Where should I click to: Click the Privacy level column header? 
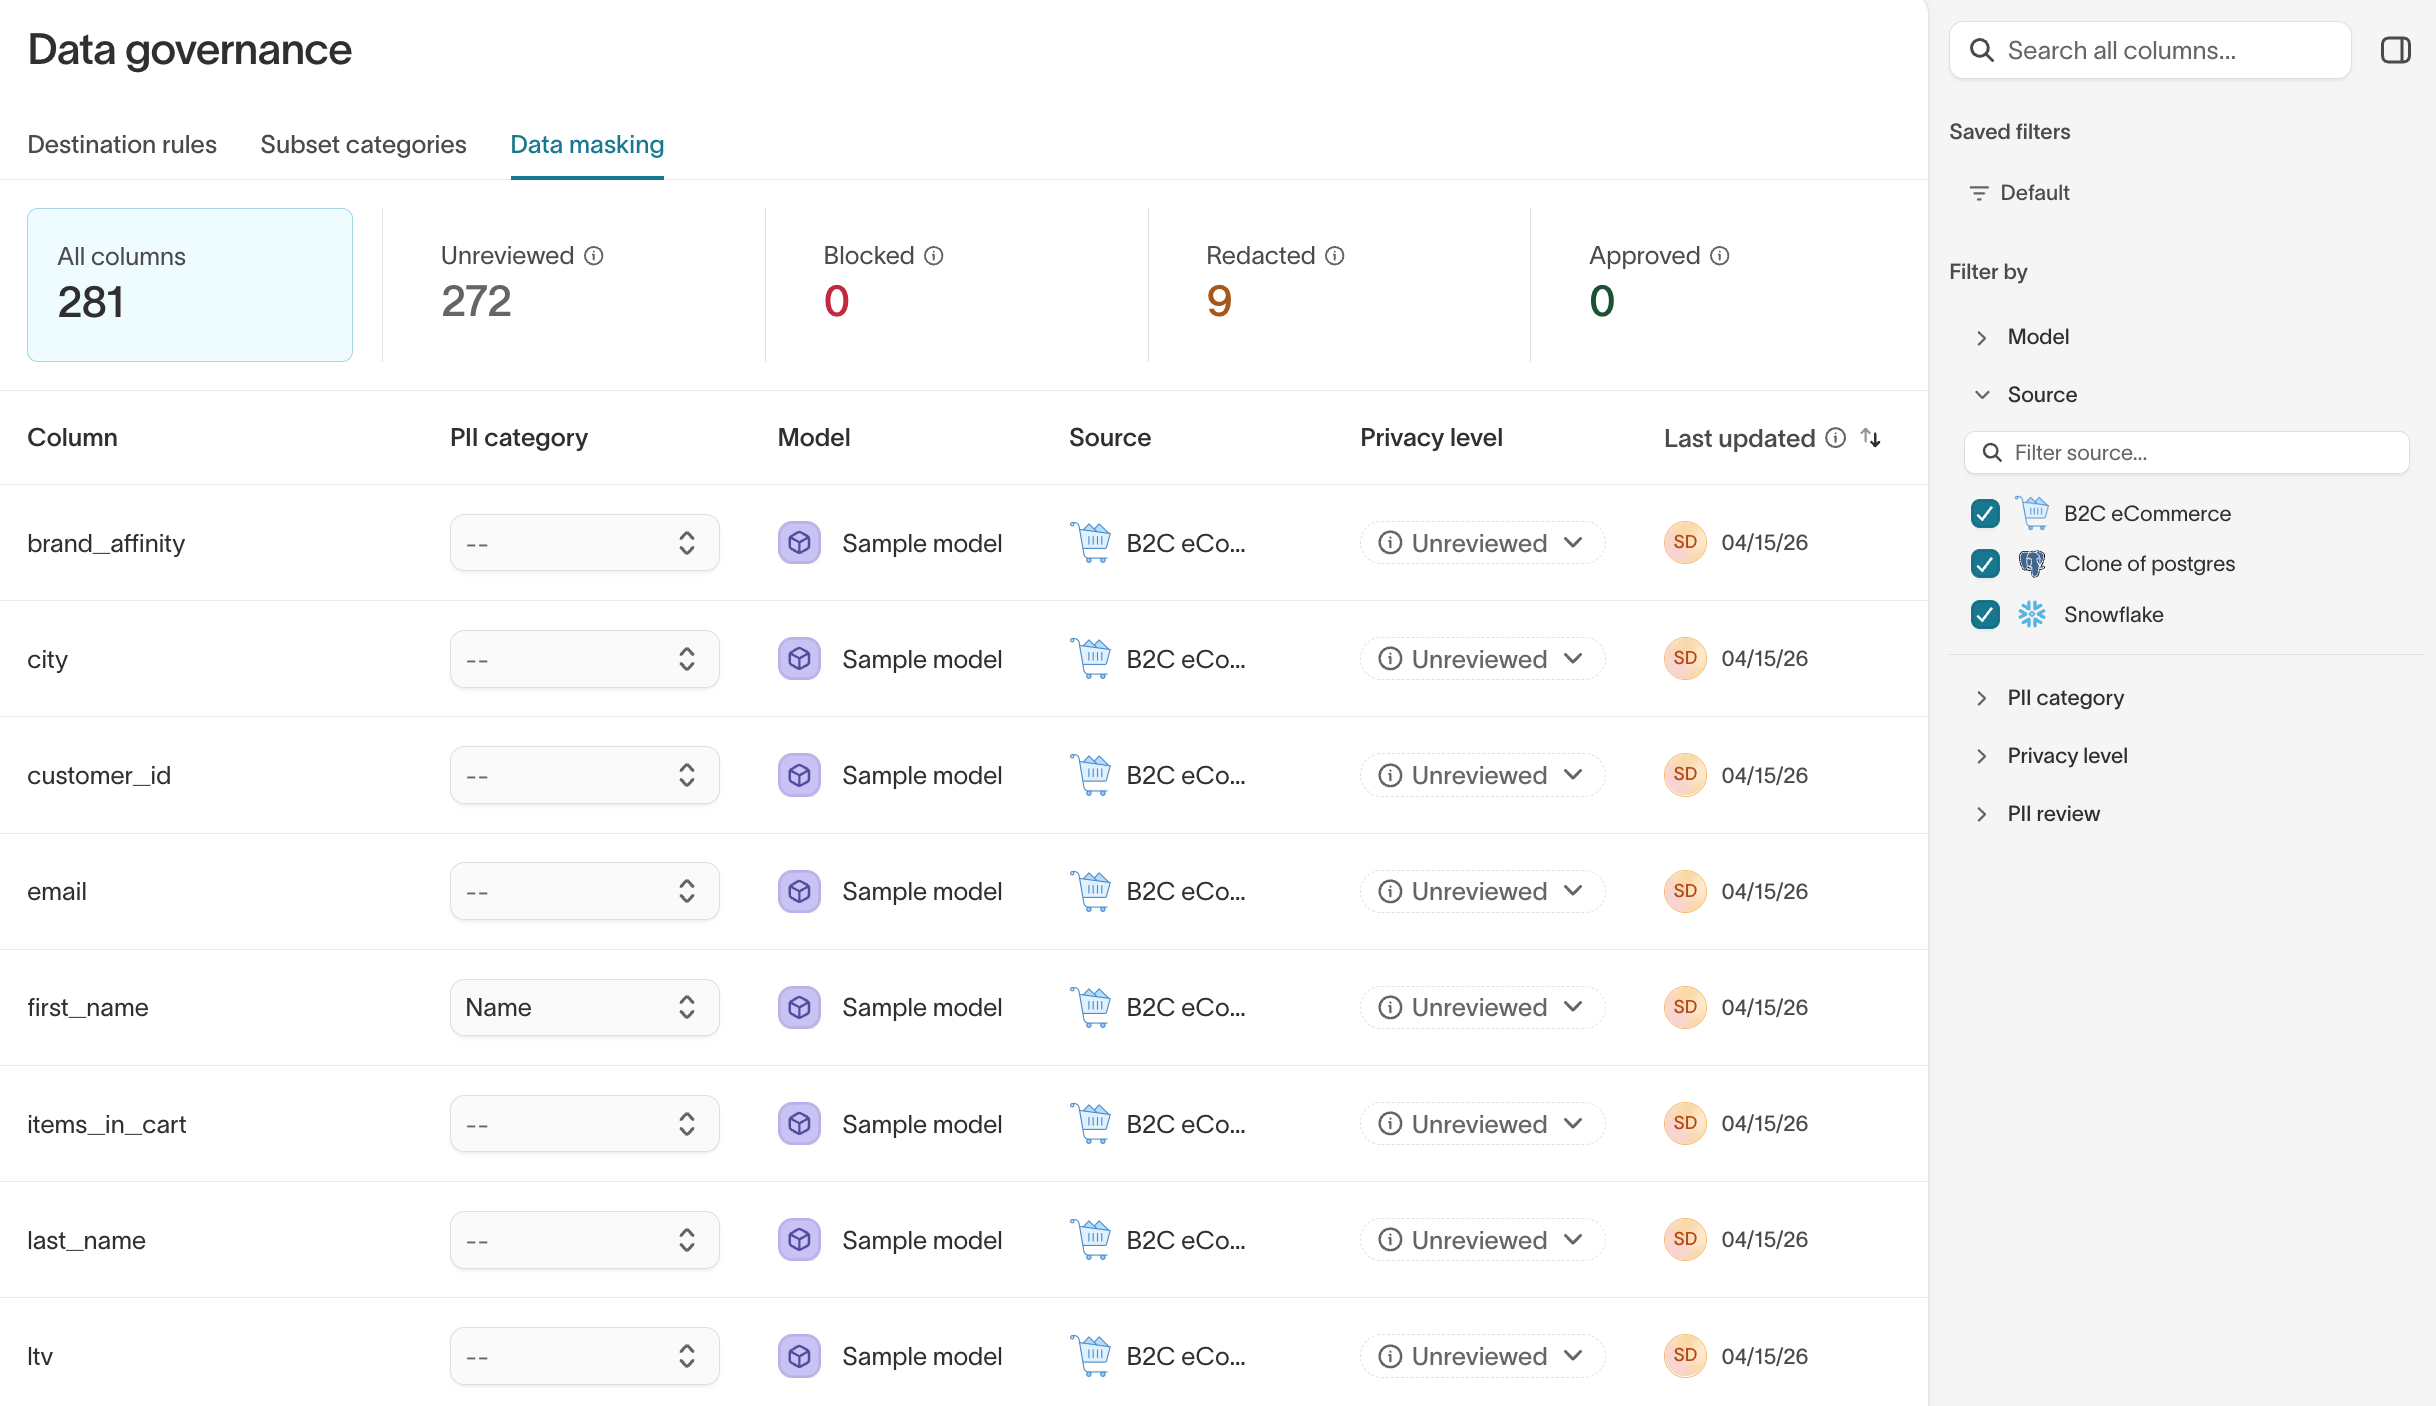tap(1431, 438)
